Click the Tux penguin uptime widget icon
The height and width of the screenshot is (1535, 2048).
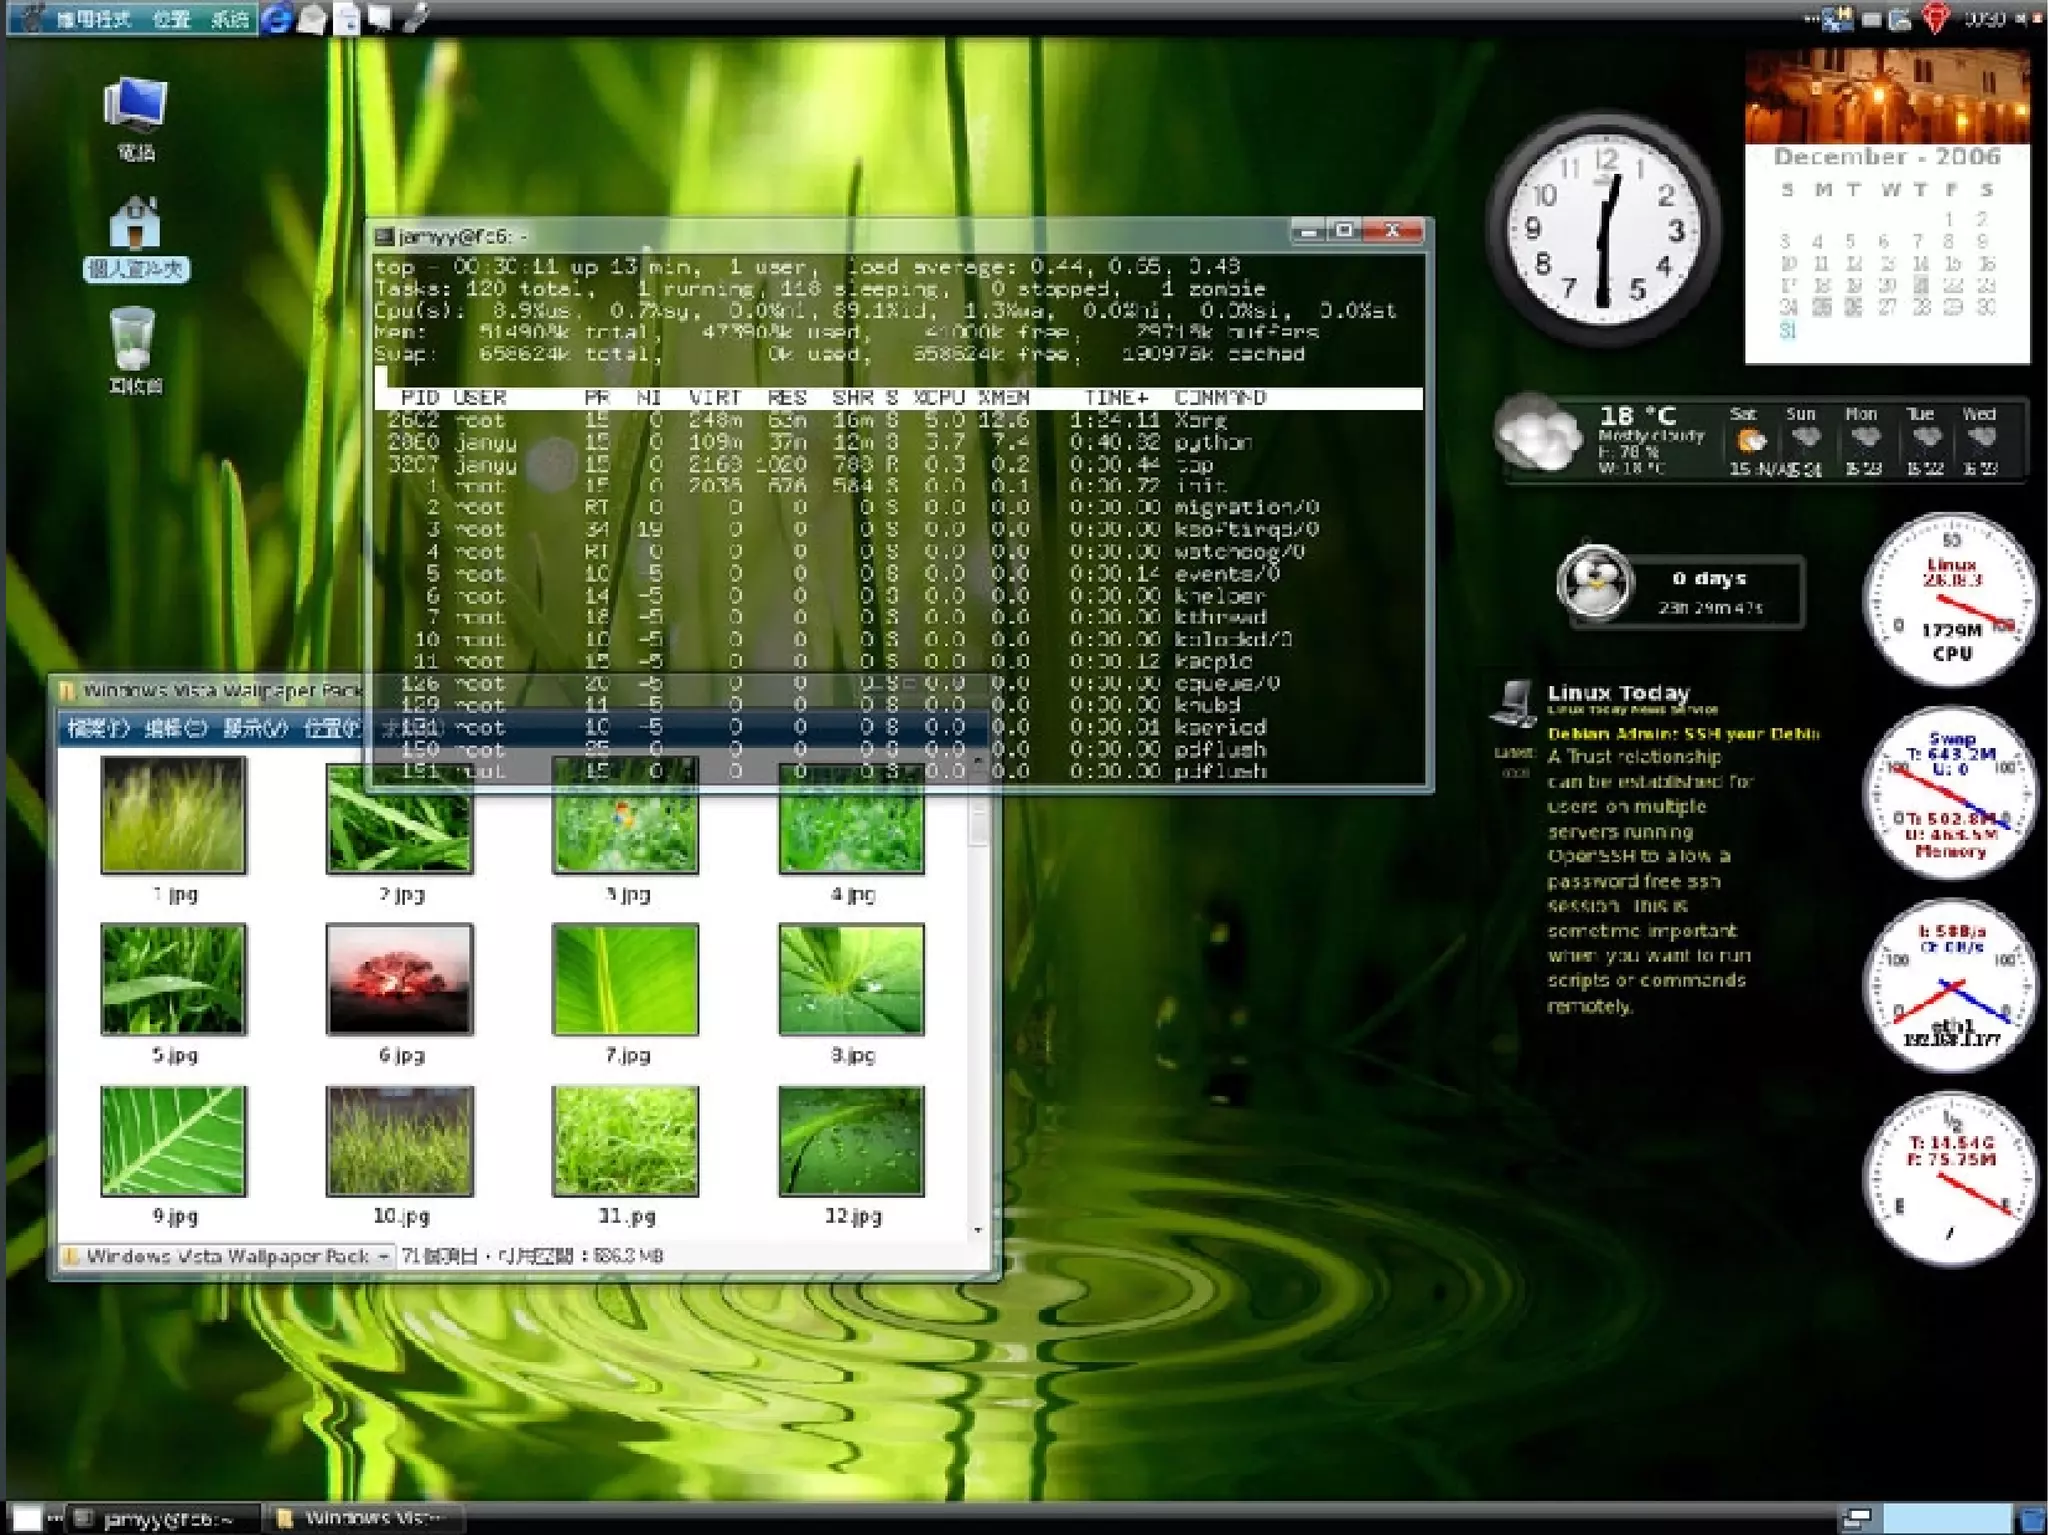coord(1595,582)
